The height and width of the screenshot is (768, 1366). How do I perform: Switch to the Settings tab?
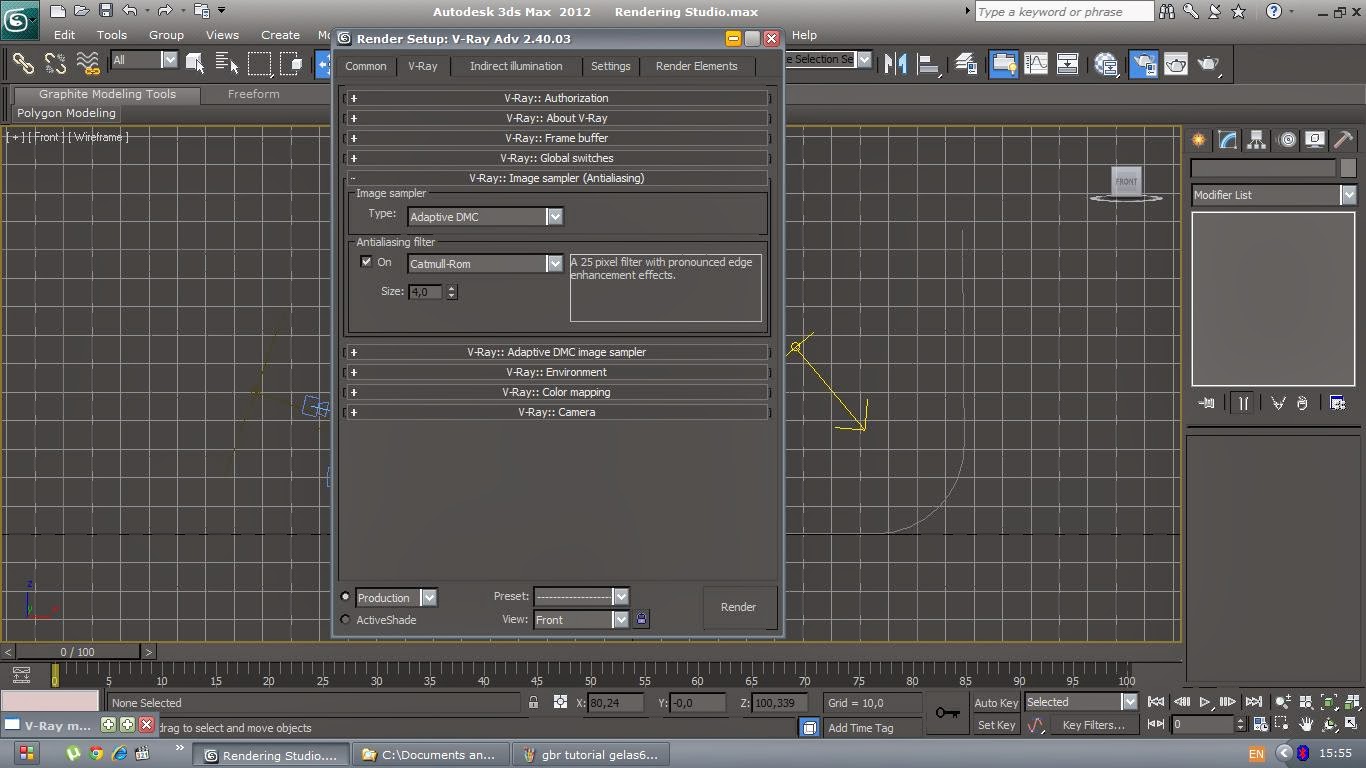(610, 66)
